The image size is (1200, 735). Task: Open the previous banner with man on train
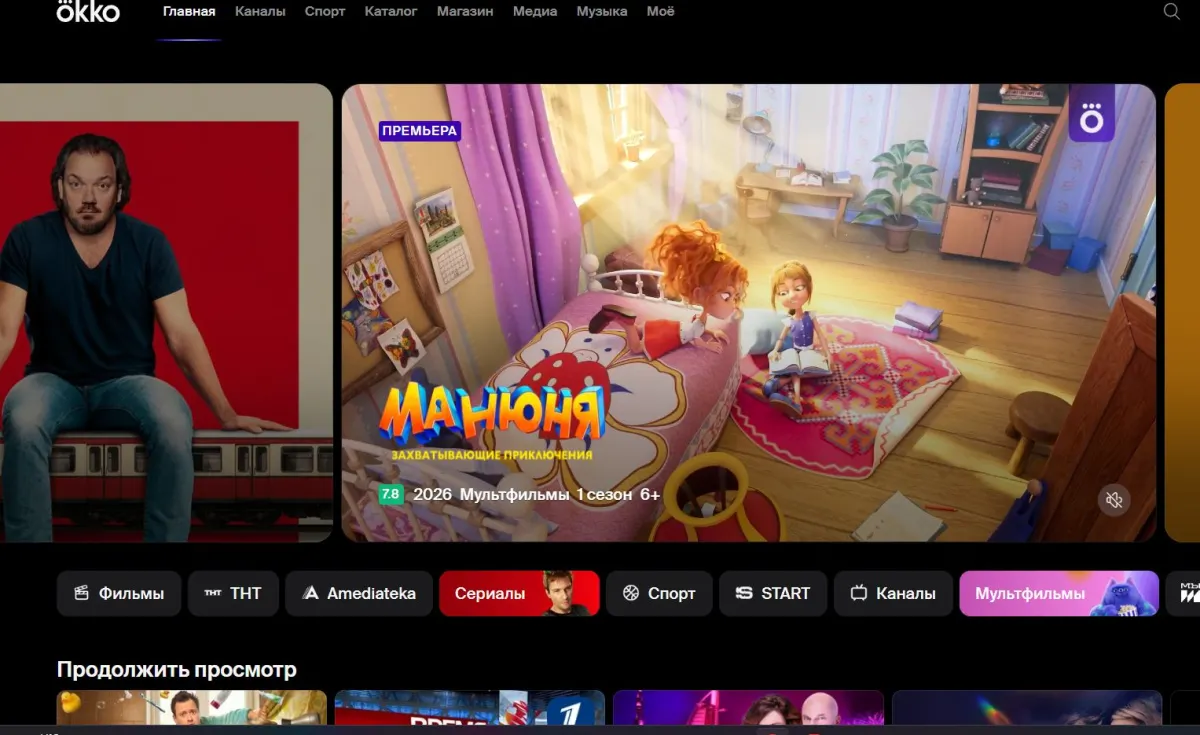tap(166, 313)
